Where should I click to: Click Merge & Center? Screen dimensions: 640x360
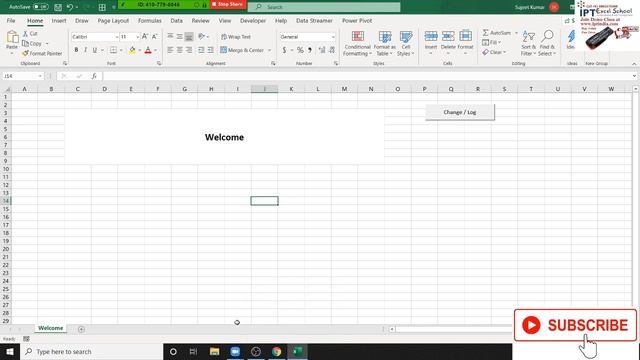coord(242,50)
